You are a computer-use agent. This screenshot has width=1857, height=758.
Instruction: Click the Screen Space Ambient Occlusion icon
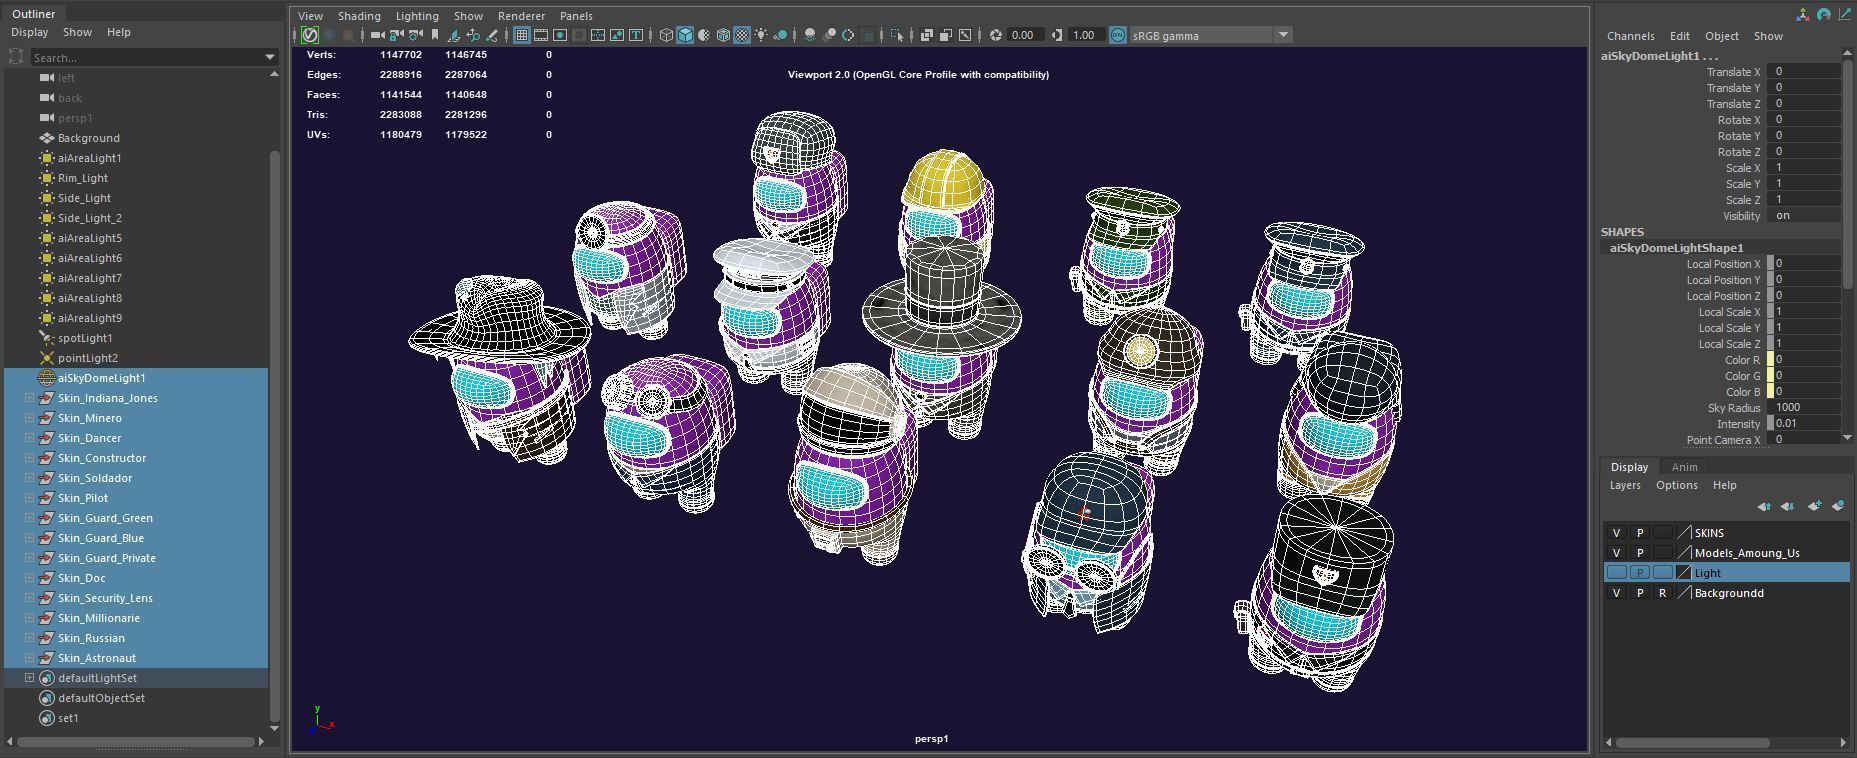(x=810, y=35)
